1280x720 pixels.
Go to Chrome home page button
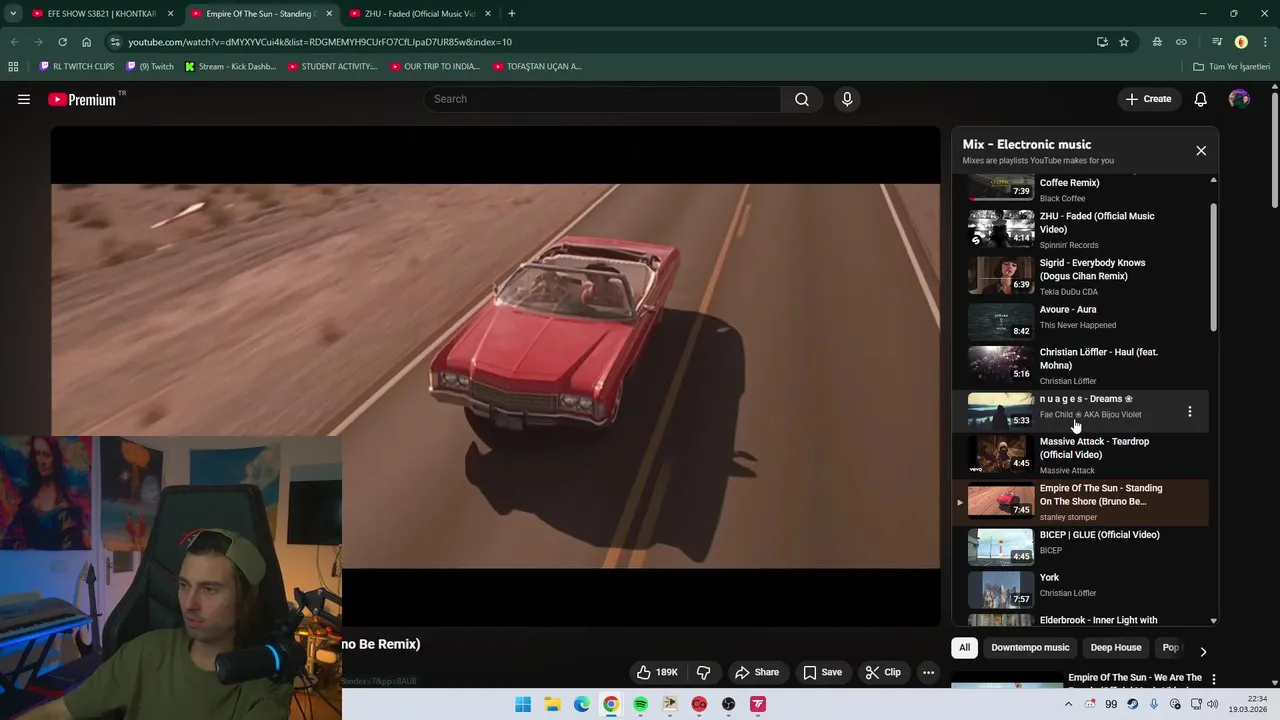coord(86,42)
